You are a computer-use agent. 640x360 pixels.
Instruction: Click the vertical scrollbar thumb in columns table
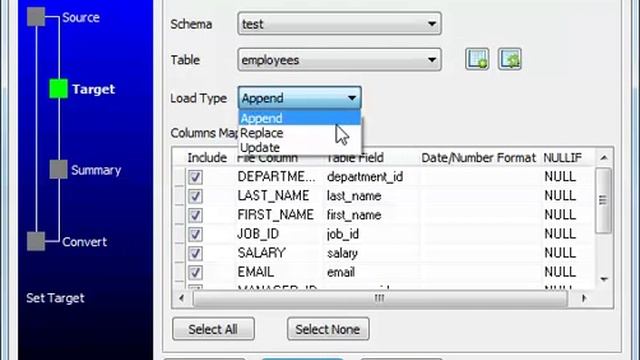[x=604, y=200]
